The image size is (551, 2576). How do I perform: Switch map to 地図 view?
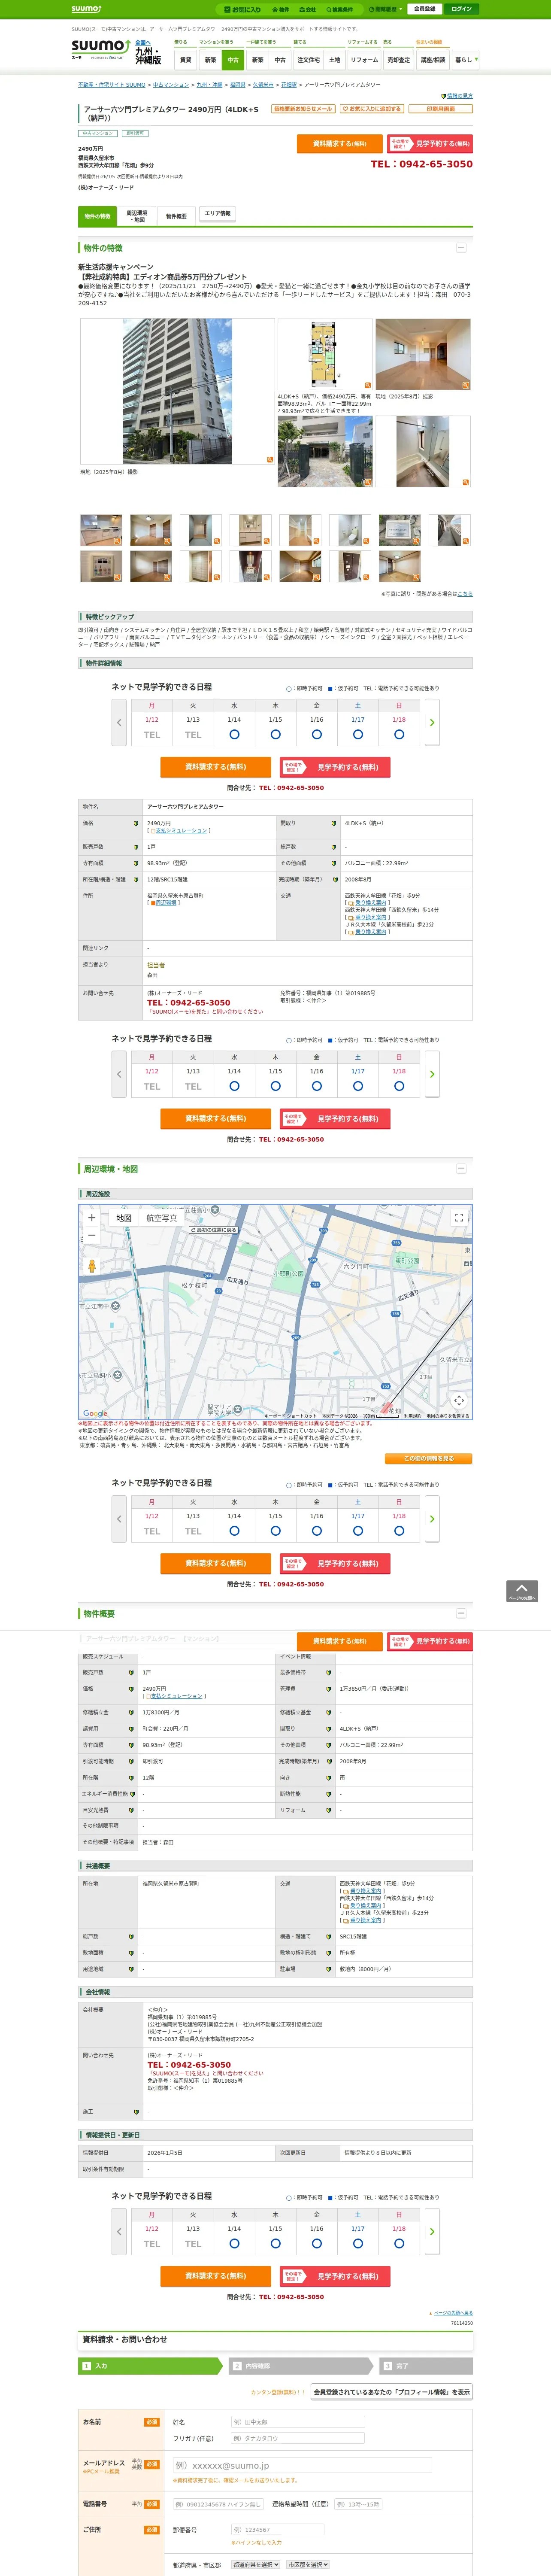pyautogui.click(x=124, y=1218)
